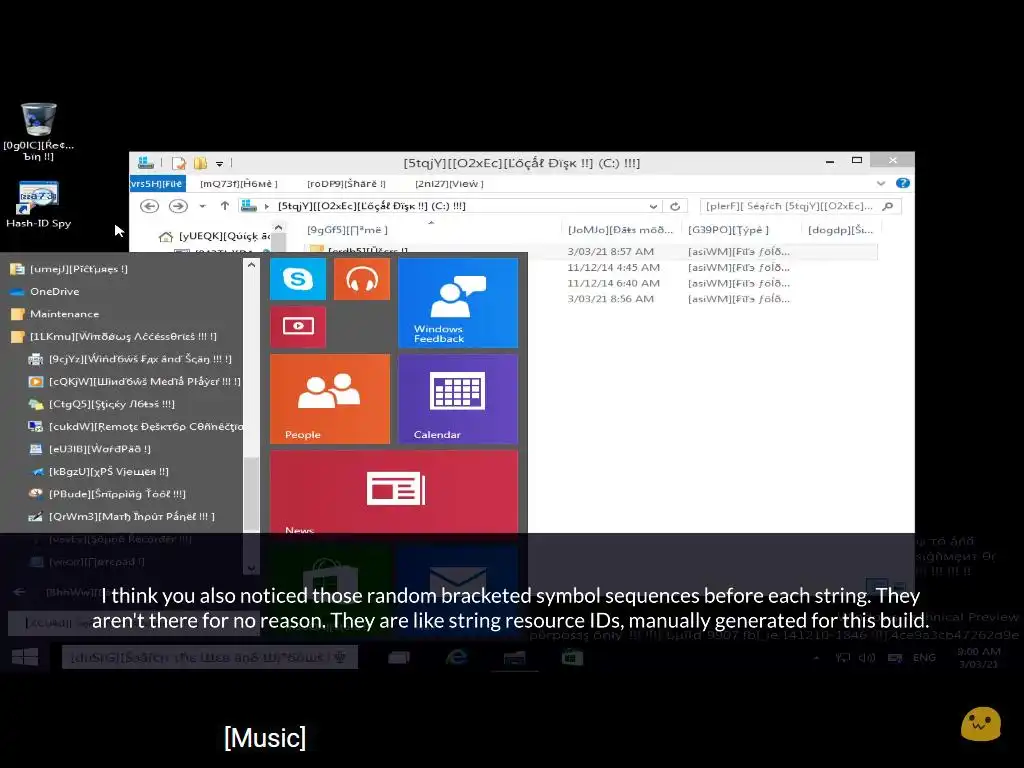
Task: Launch Internet Explorer from taskbar
Action: (456, 658)
